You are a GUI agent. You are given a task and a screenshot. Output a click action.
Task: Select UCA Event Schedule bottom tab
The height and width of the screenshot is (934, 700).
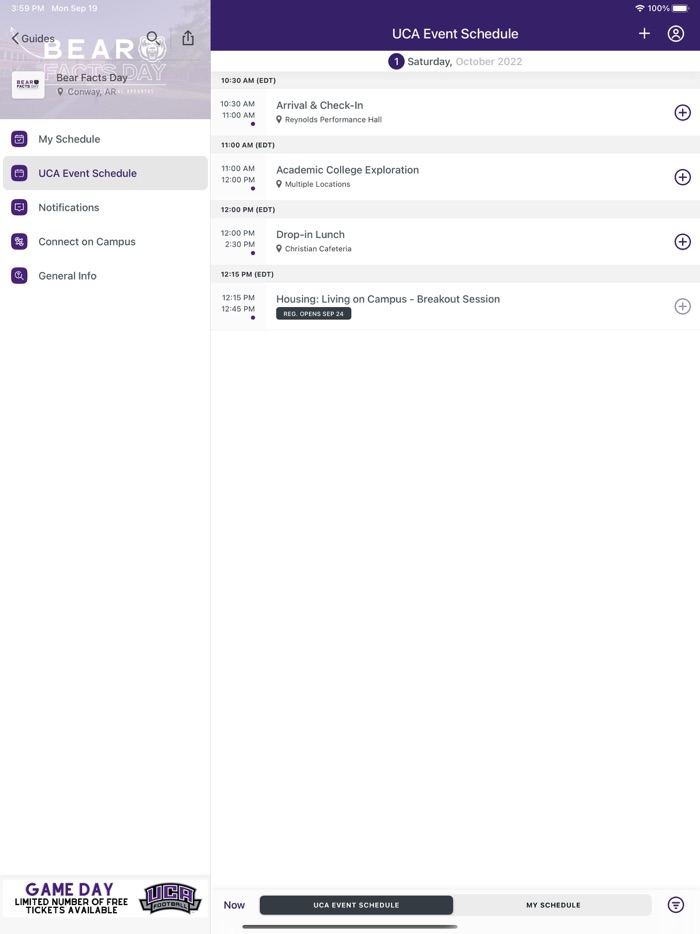point(356,905)
